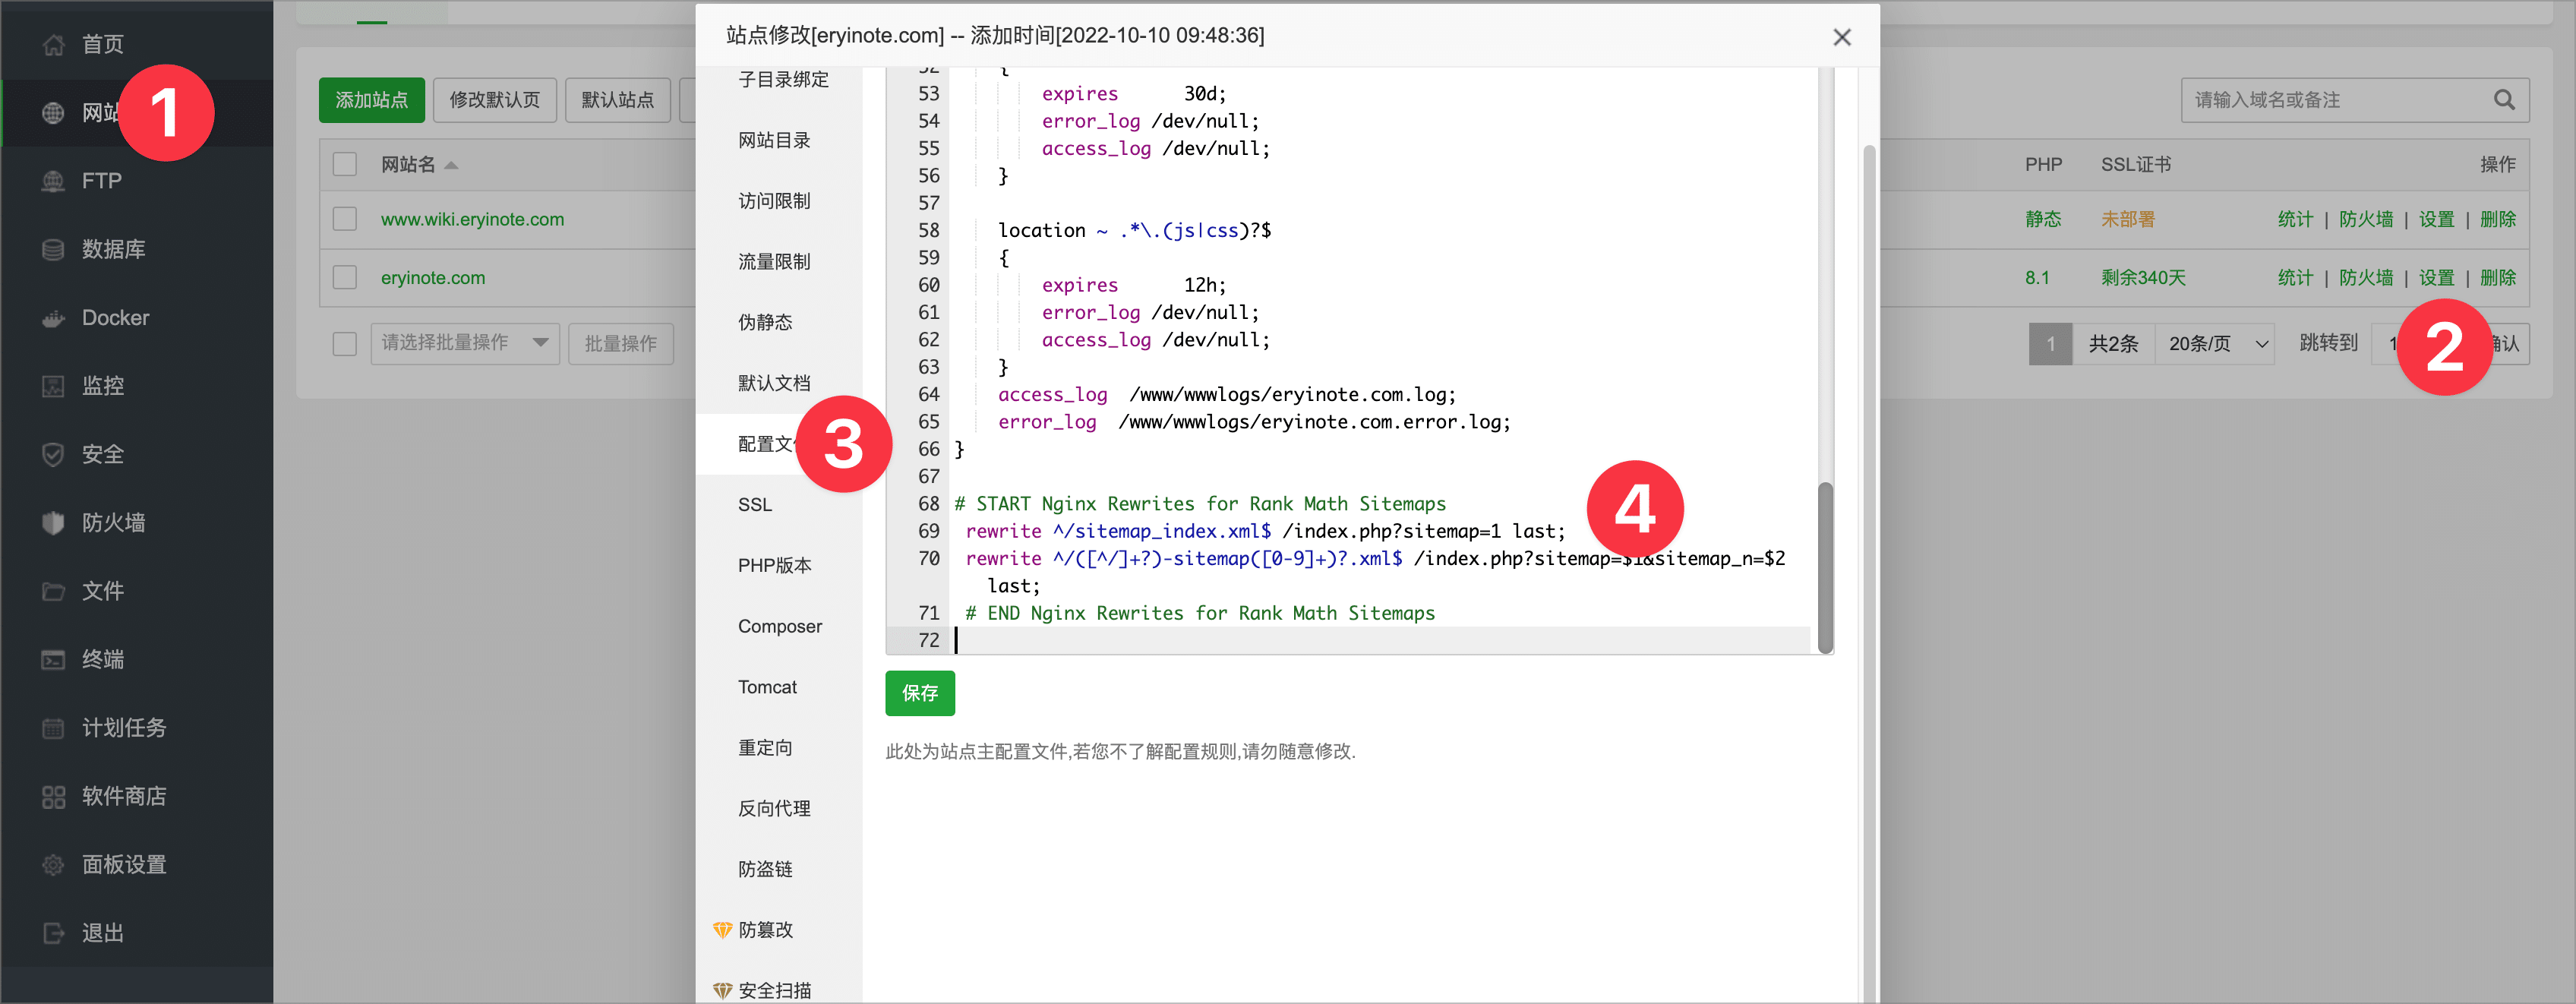Select the 网站目录 tab

[x=774, y=140]
